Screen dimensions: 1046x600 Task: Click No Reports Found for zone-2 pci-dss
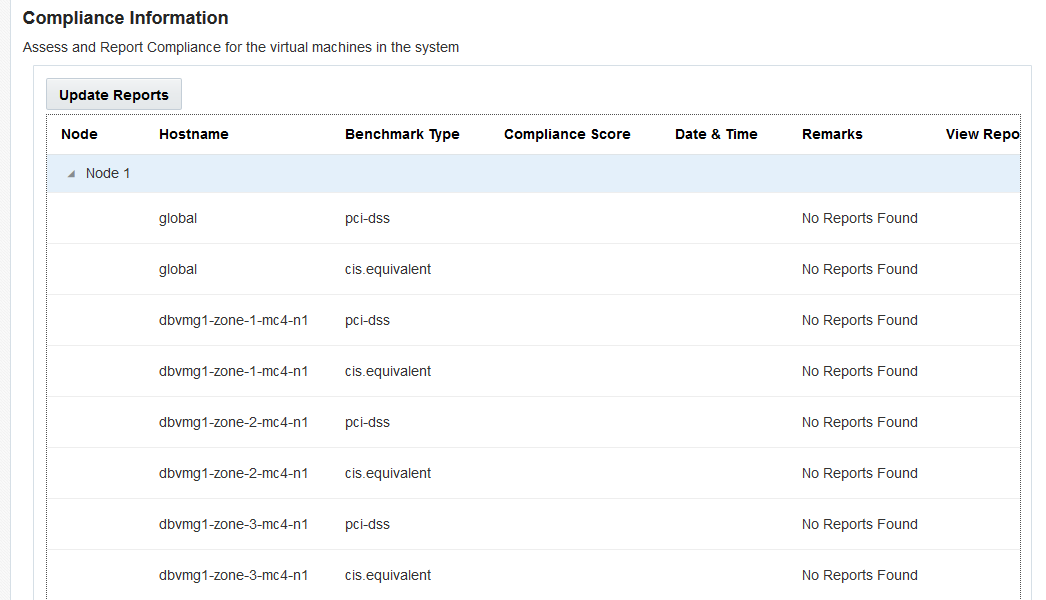point(859,422)
